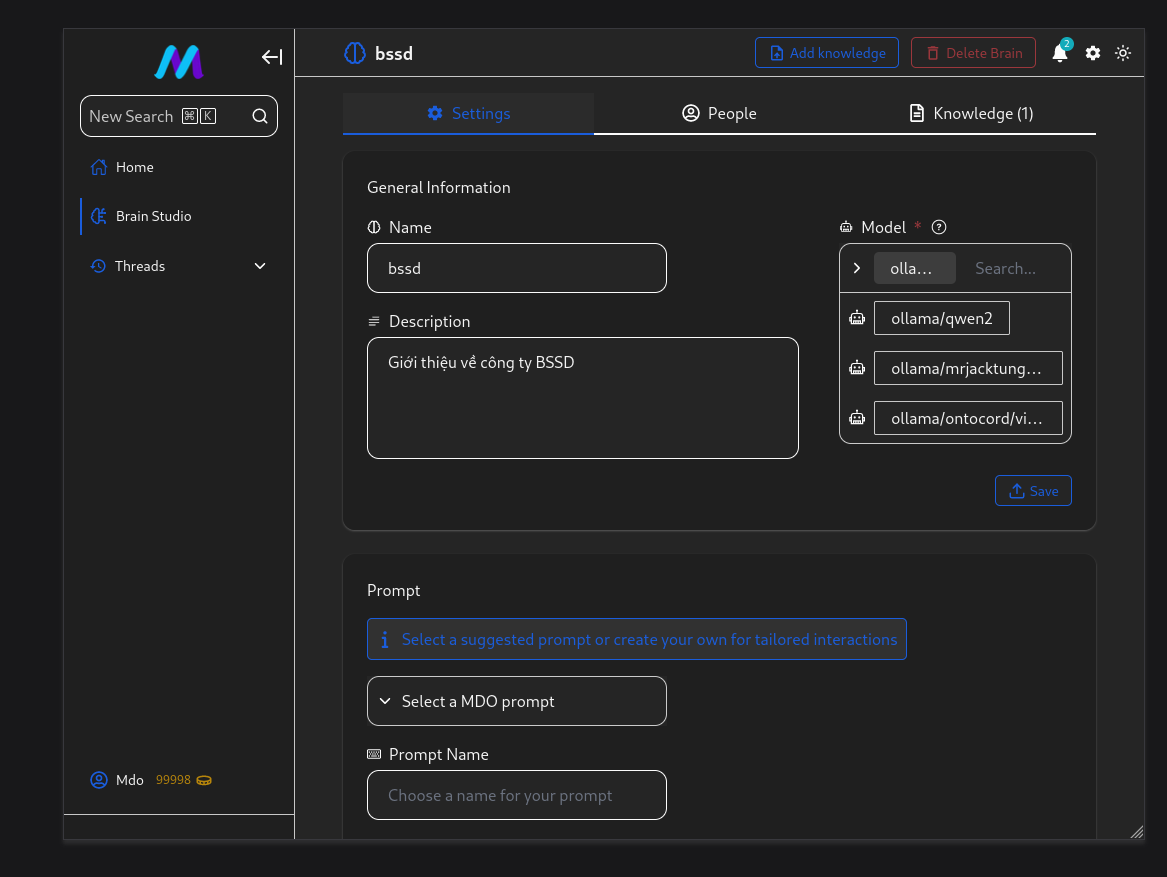Open the Knowledge (1) tab

(971, 113)
